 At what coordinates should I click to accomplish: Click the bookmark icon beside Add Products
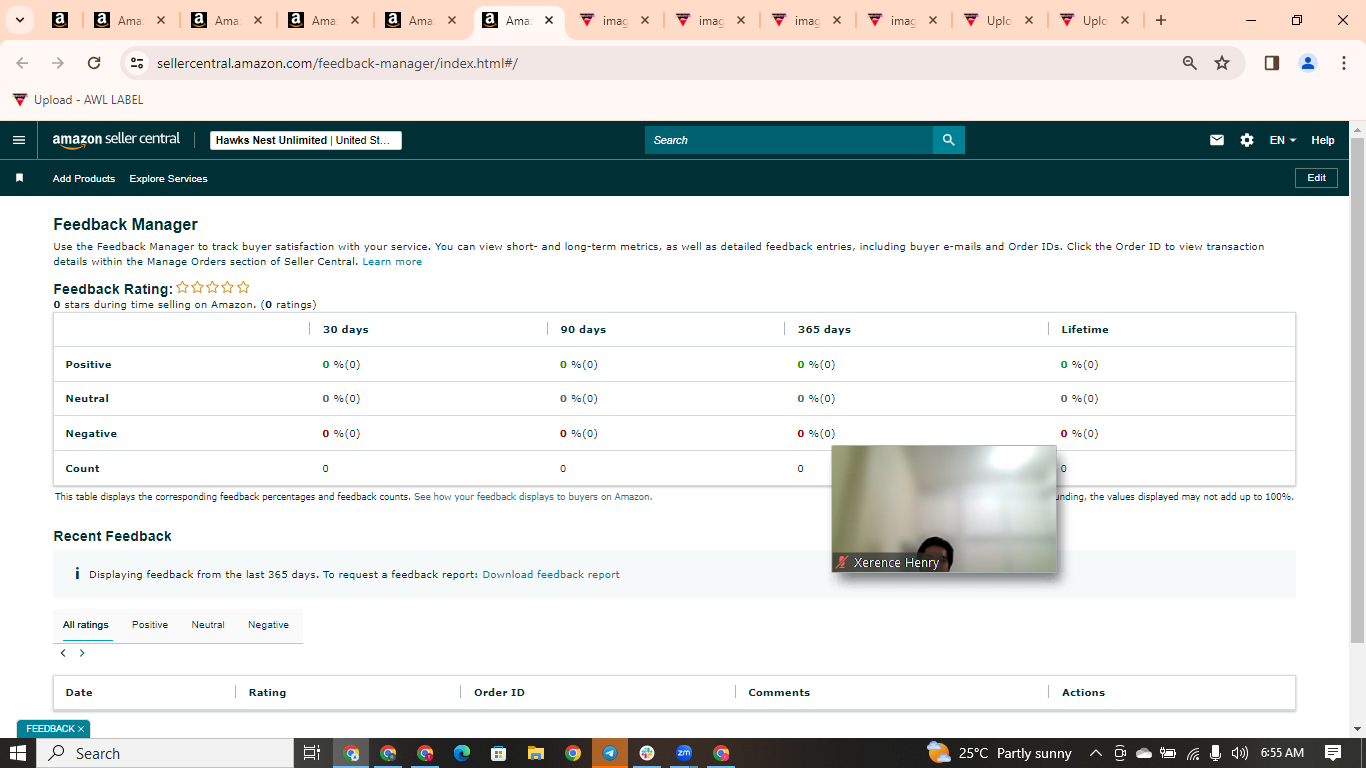[19, 178]
